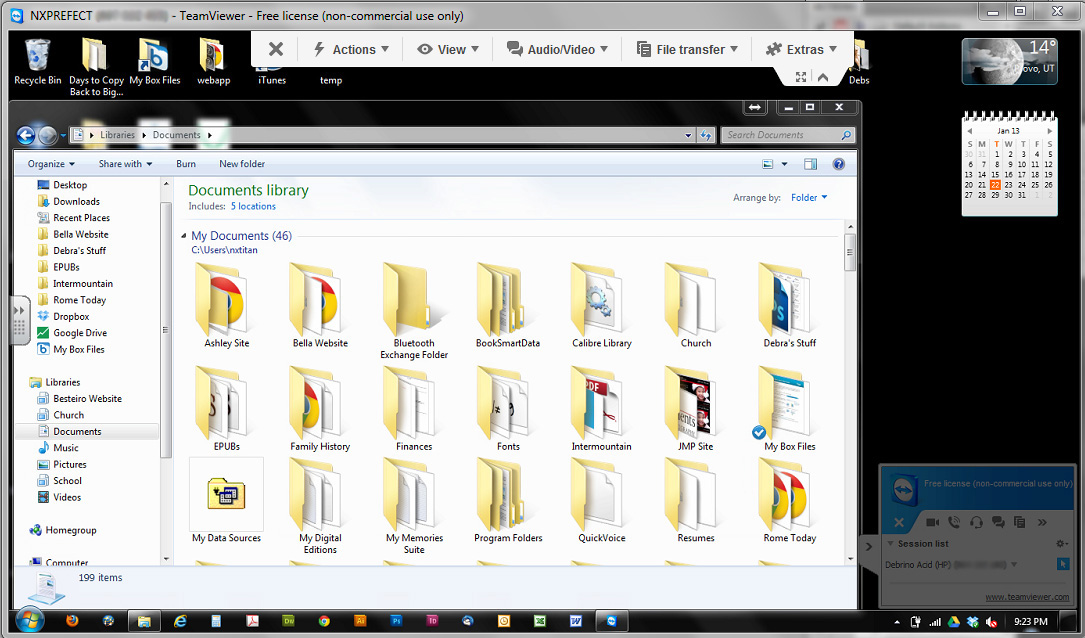Open the Actions menu in TeamViewer toolbar
This screenshot has height=638, width=1085.
click(351, 49)
